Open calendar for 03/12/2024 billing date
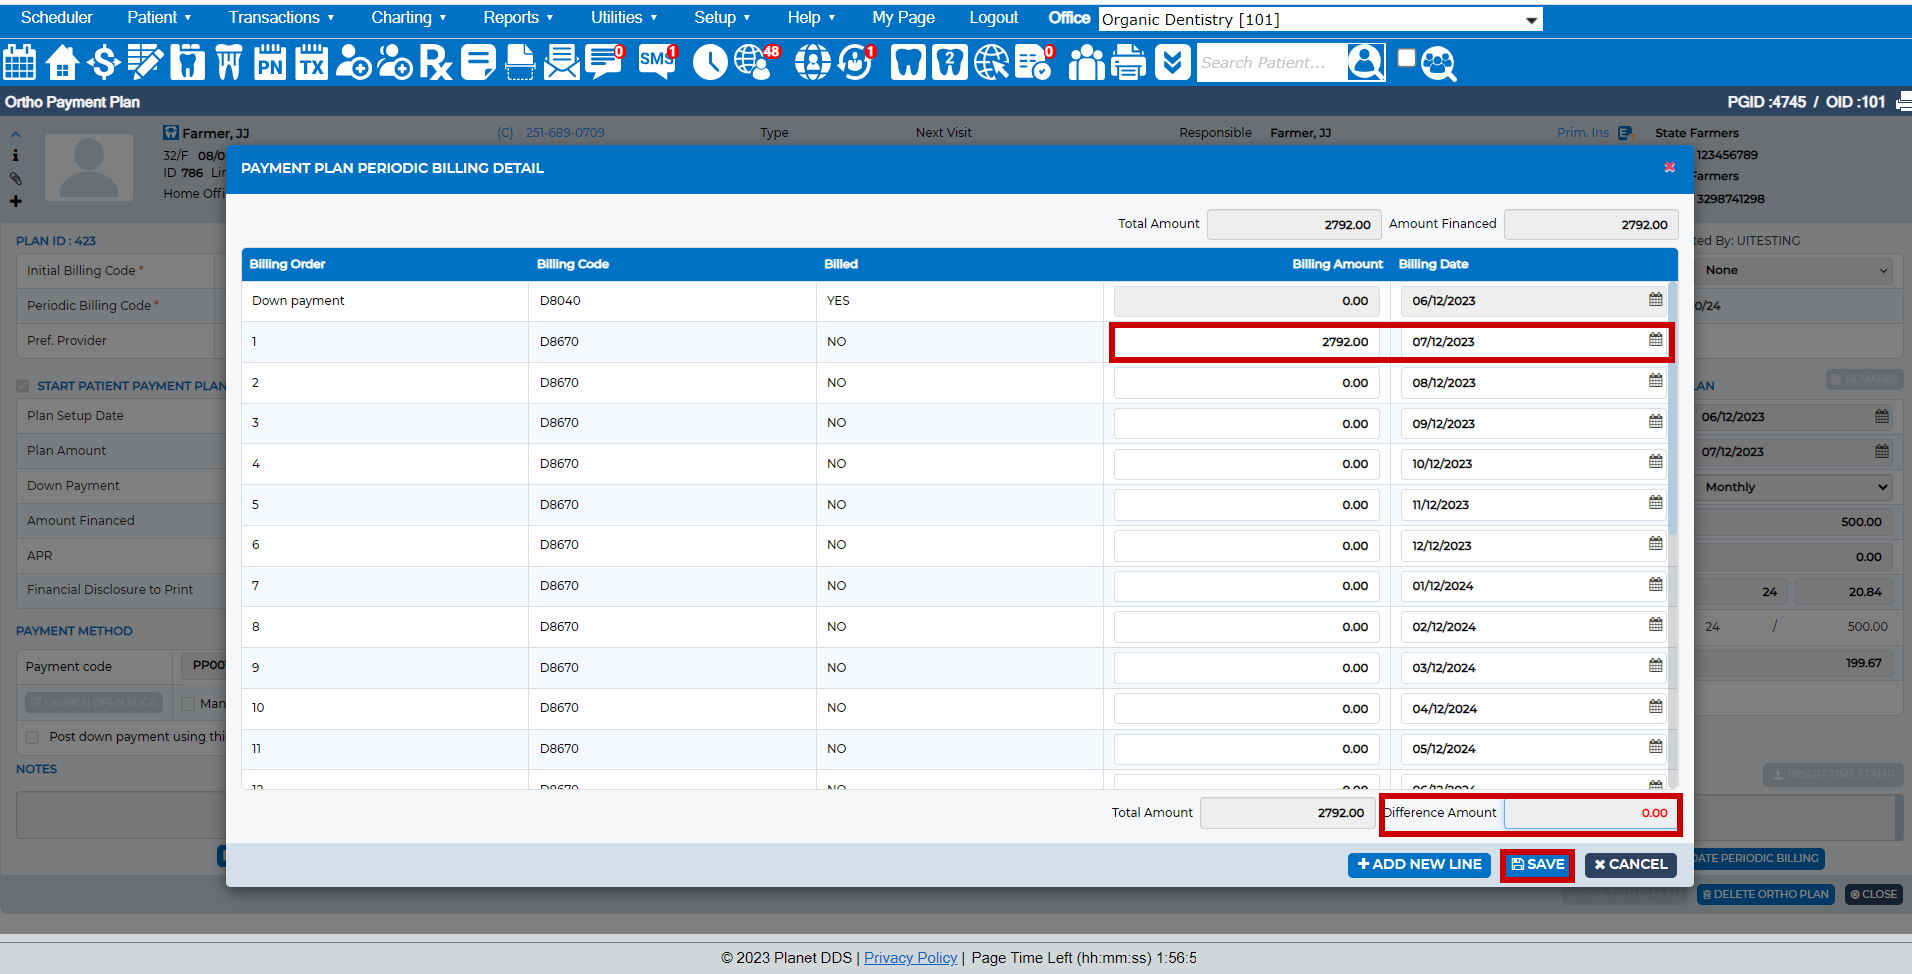 (1655, 666)
